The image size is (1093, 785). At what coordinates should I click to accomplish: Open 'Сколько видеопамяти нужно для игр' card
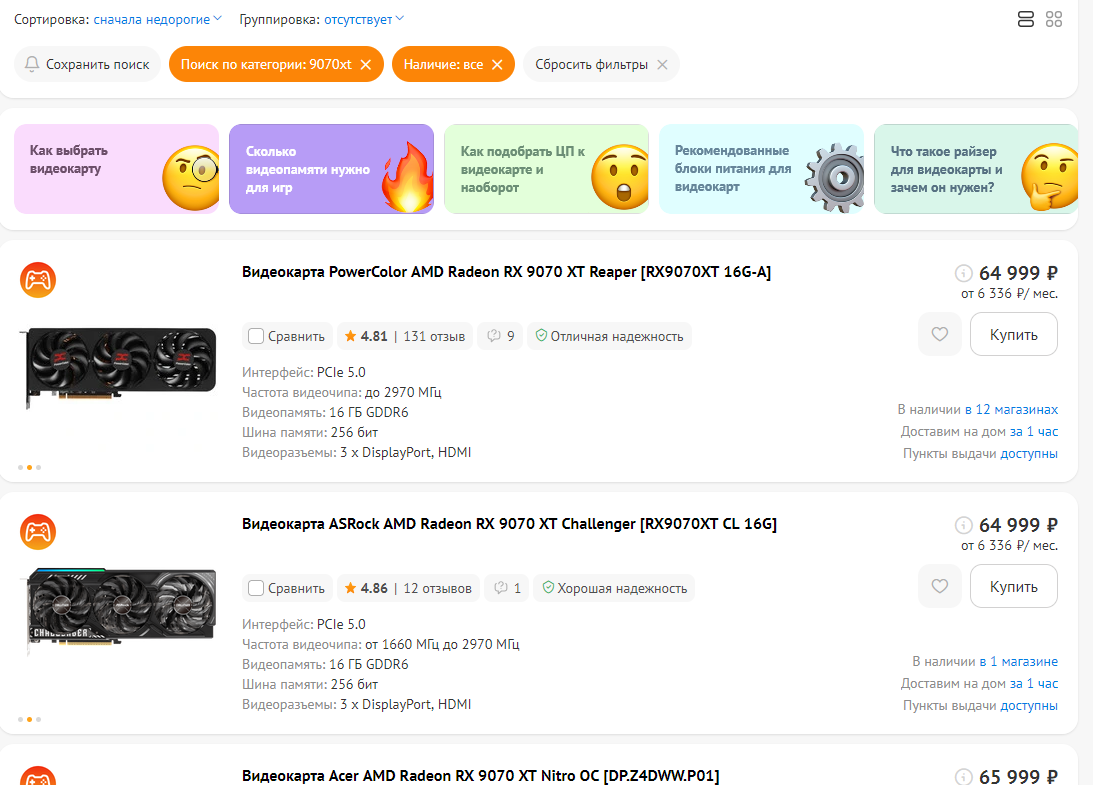(331, 169)
